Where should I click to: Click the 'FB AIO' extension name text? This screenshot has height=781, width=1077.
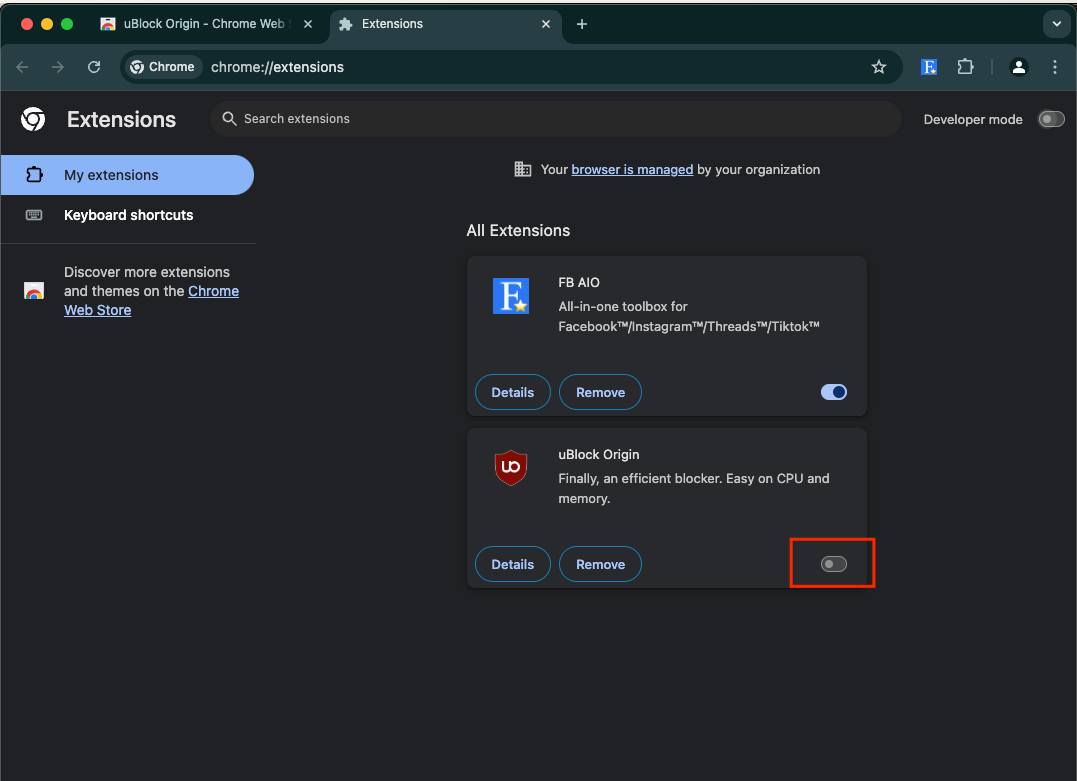pos(579,282)
